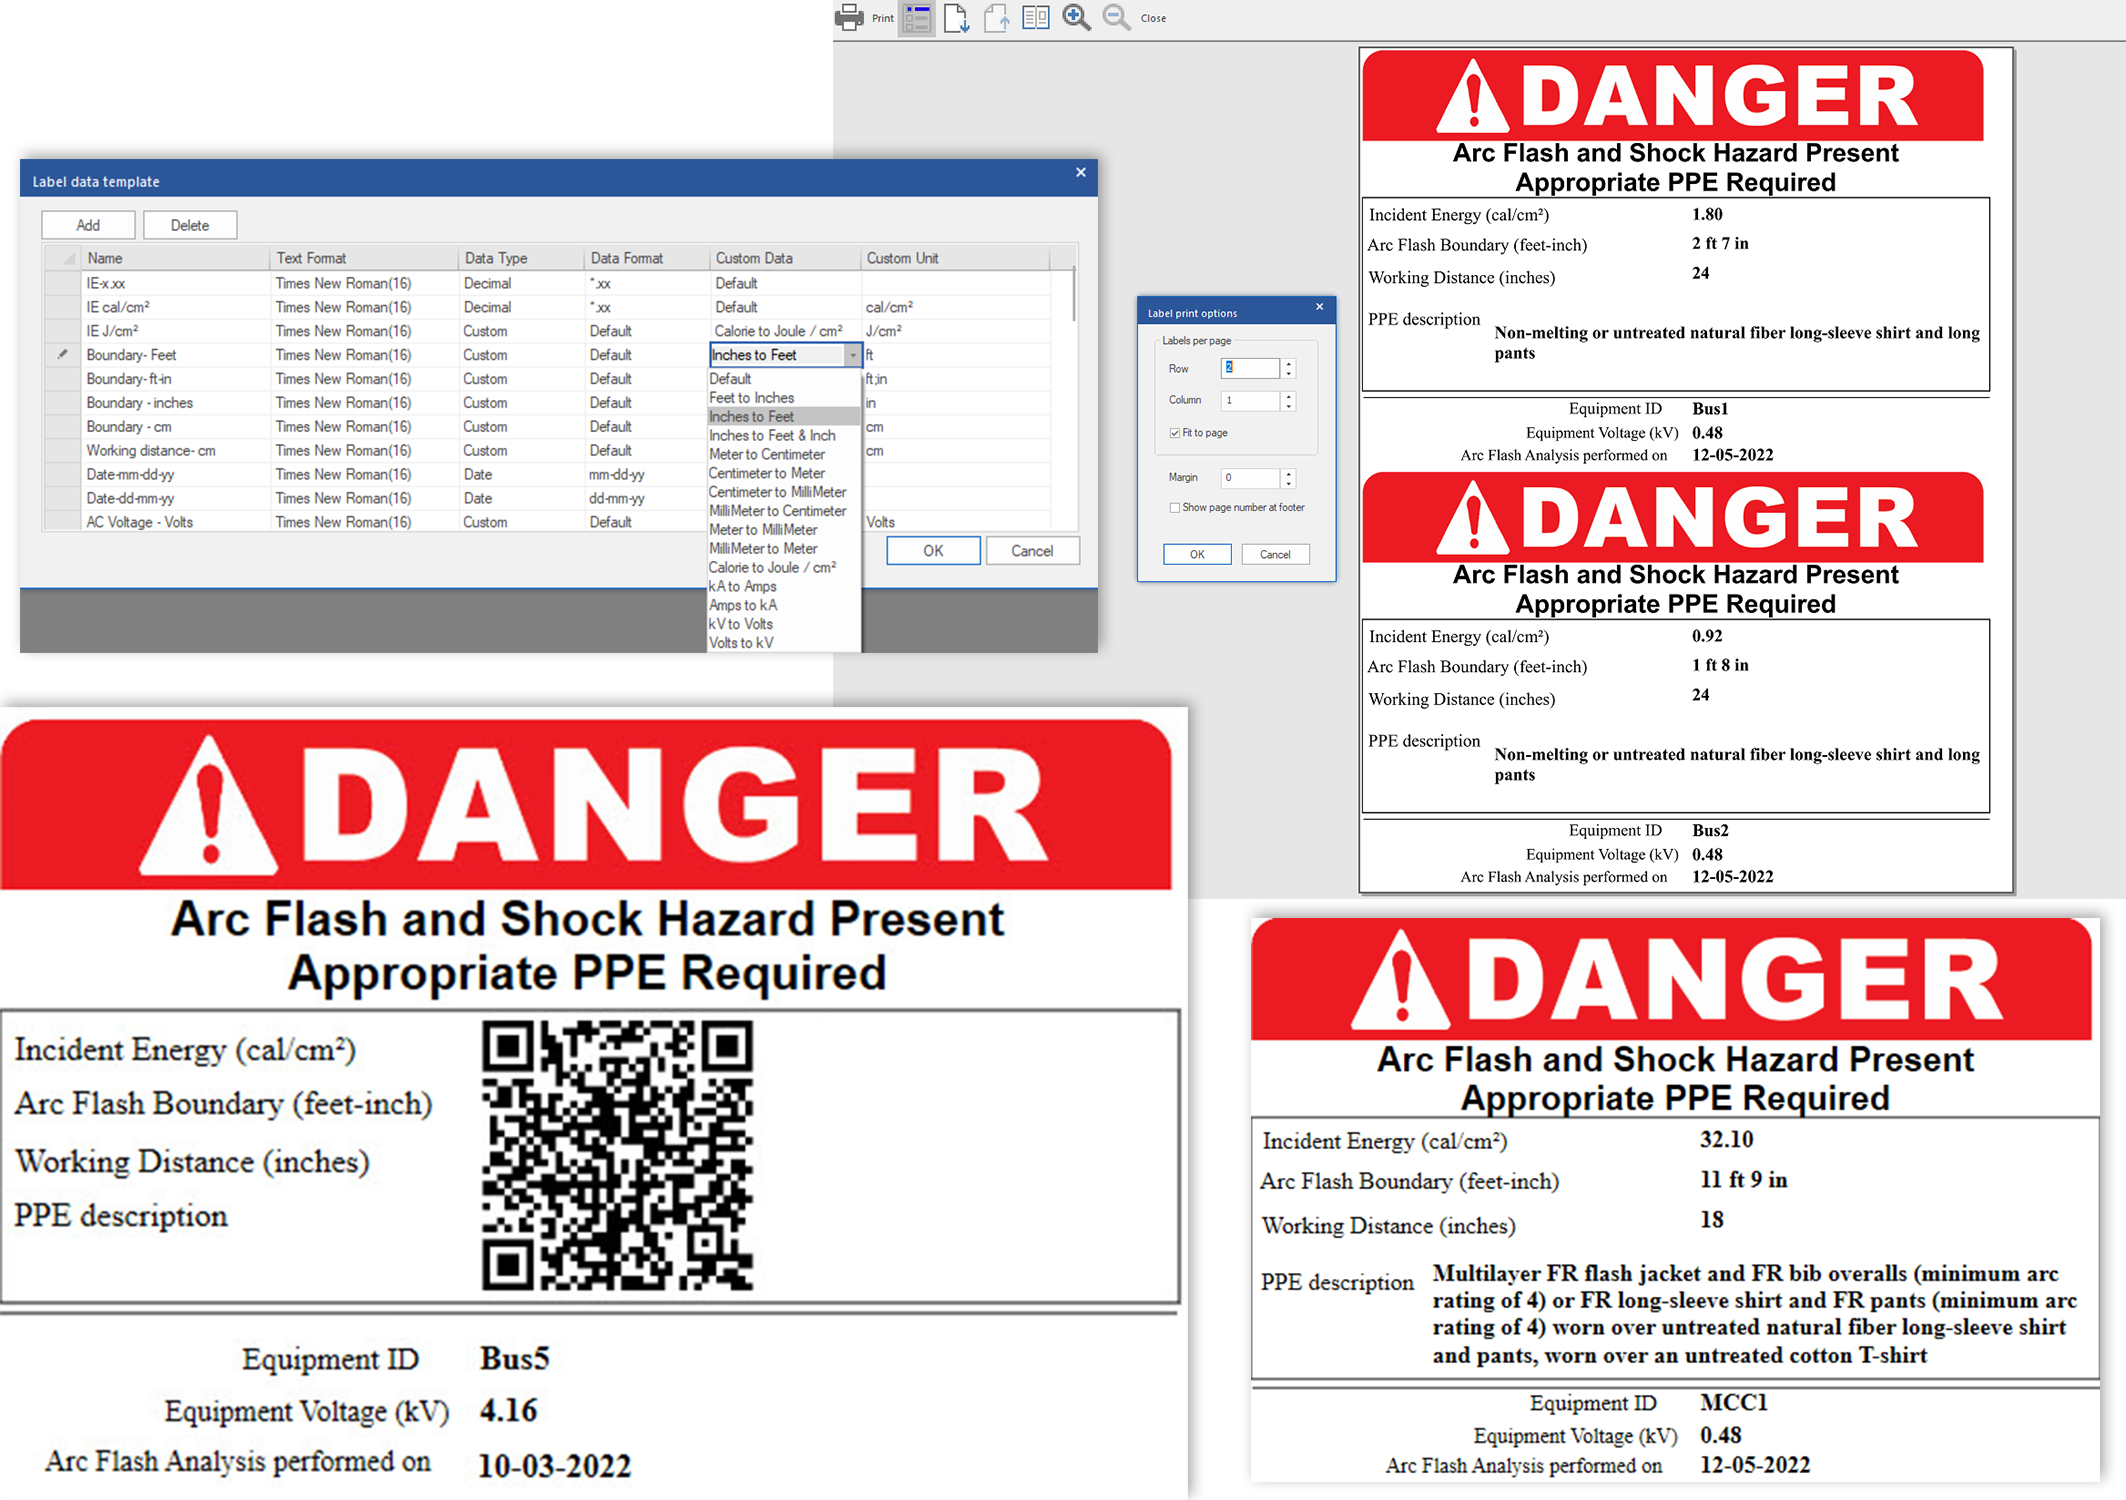This screenshot has height=1500, width=2126.
Task: Increase the Row count stepper up arrow
Action: click(x=1289, y=363)
